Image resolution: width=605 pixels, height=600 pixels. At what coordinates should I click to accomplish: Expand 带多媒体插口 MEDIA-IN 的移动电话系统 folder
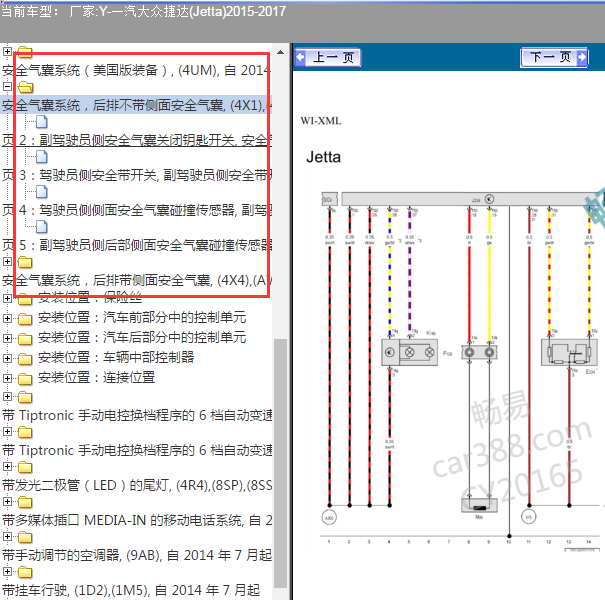7,501
